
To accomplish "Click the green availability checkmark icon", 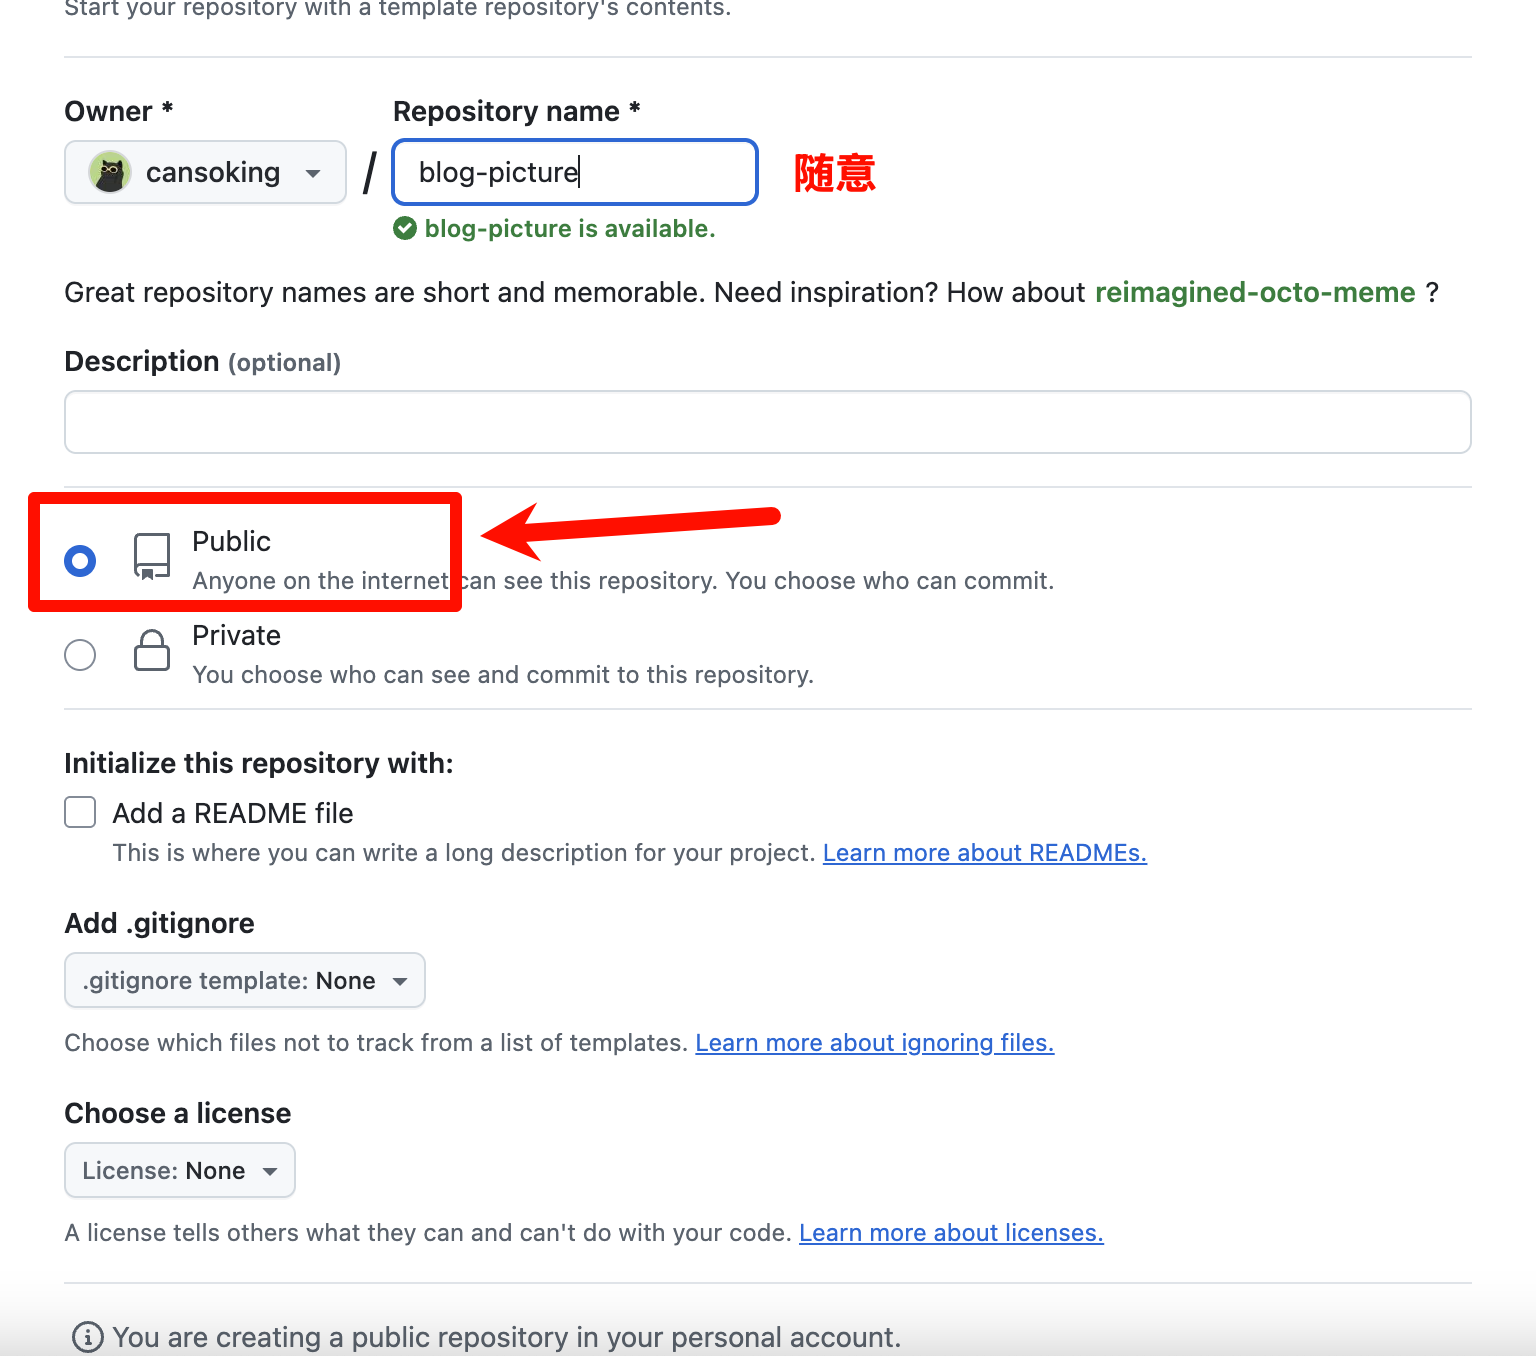I will pyautogui.click(x=405, y=229).
